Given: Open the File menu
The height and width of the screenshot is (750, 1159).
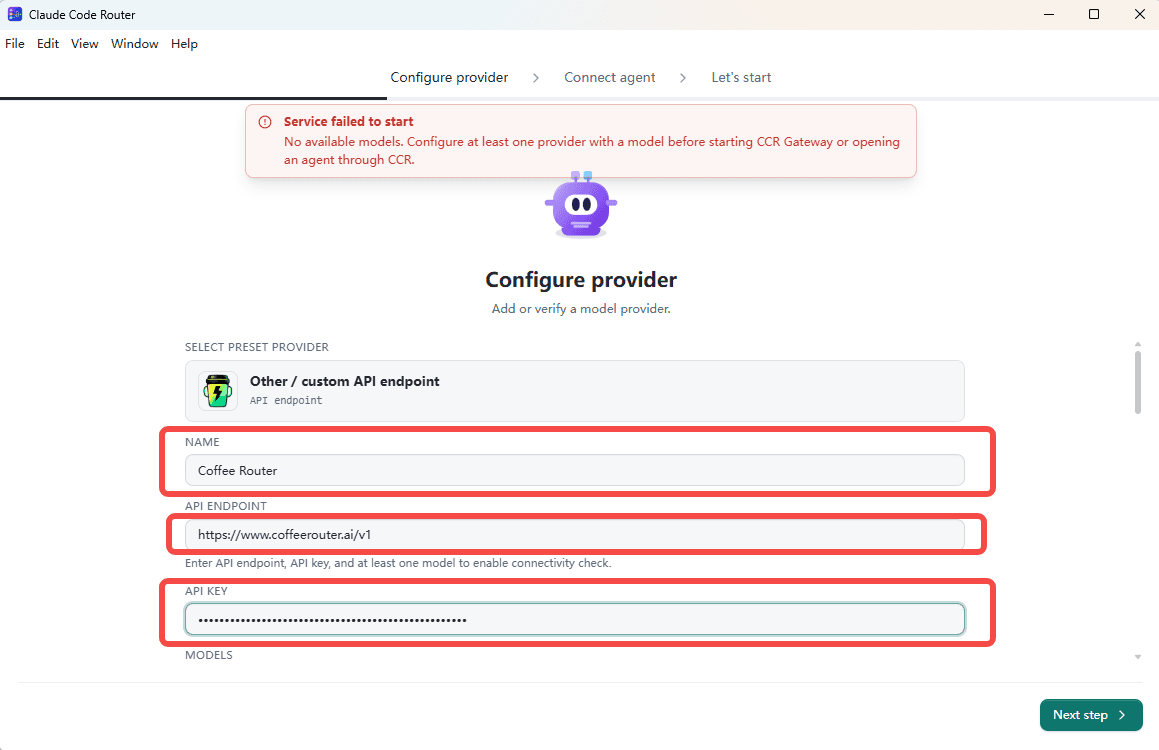Looking at the screenshot, I should point(15,44).
